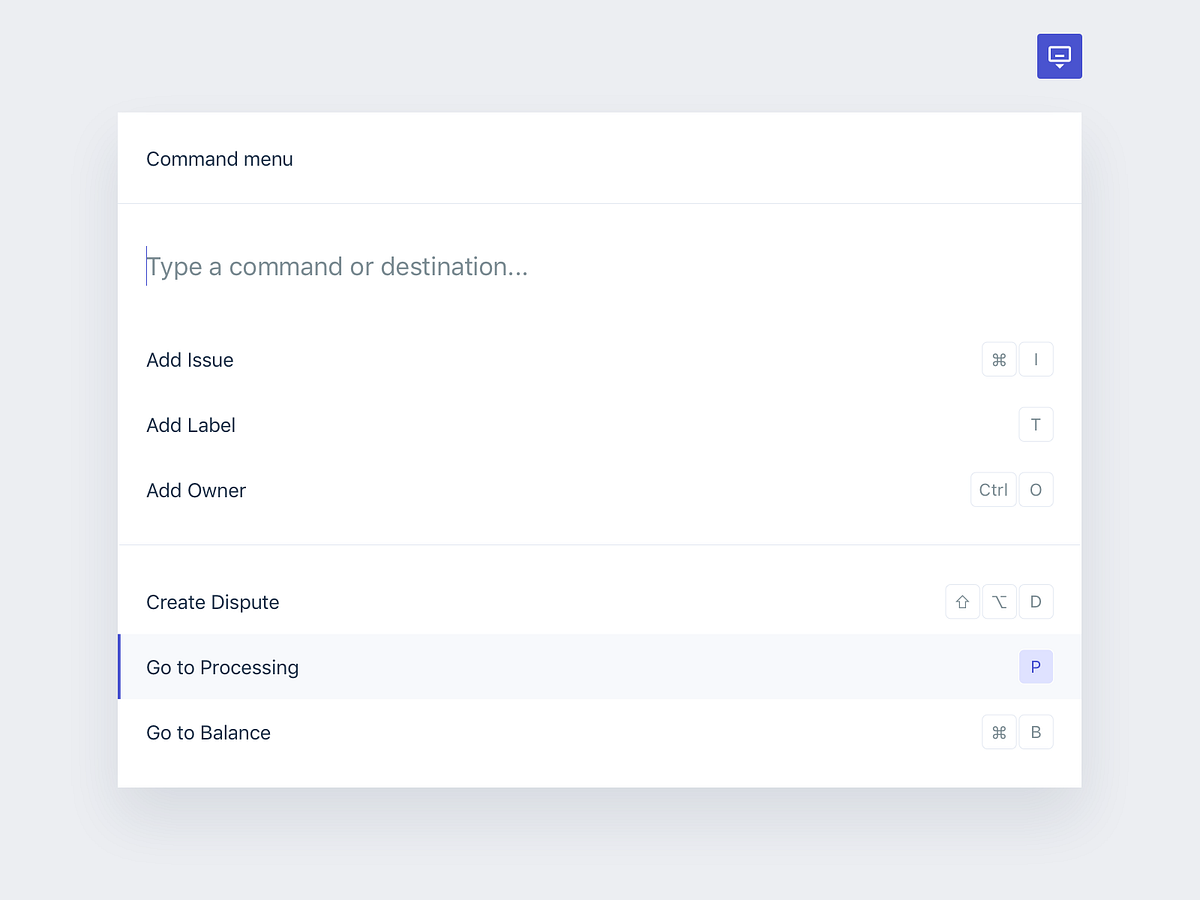This screenshot has height=900, width=1200.
Task: Open Go to Balance
Action: click(x=600, y=732)
